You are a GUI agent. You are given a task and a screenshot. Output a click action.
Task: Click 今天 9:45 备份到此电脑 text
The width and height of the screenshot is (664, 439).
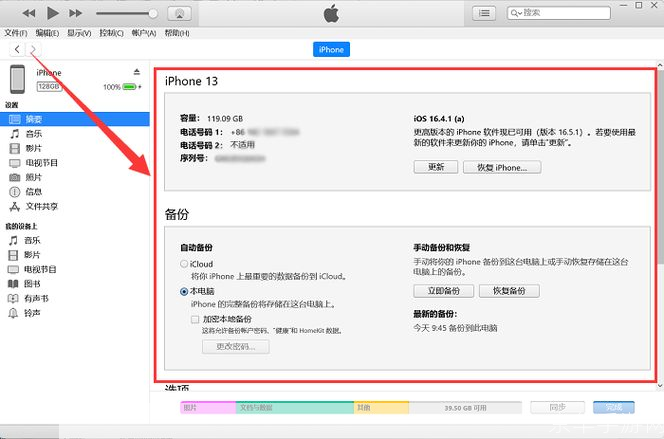click(x=455, y=328)
